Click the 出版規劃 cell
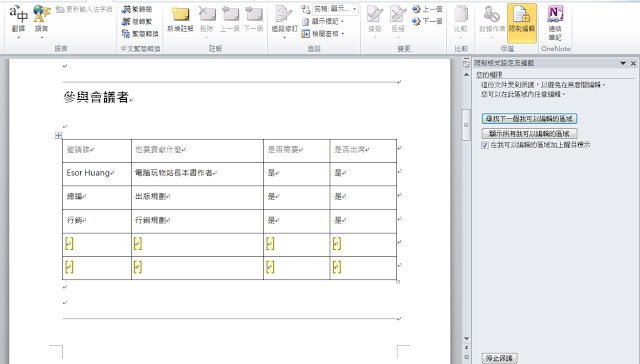The height and width of the screenshot is (364, 640). pos(197,197)
